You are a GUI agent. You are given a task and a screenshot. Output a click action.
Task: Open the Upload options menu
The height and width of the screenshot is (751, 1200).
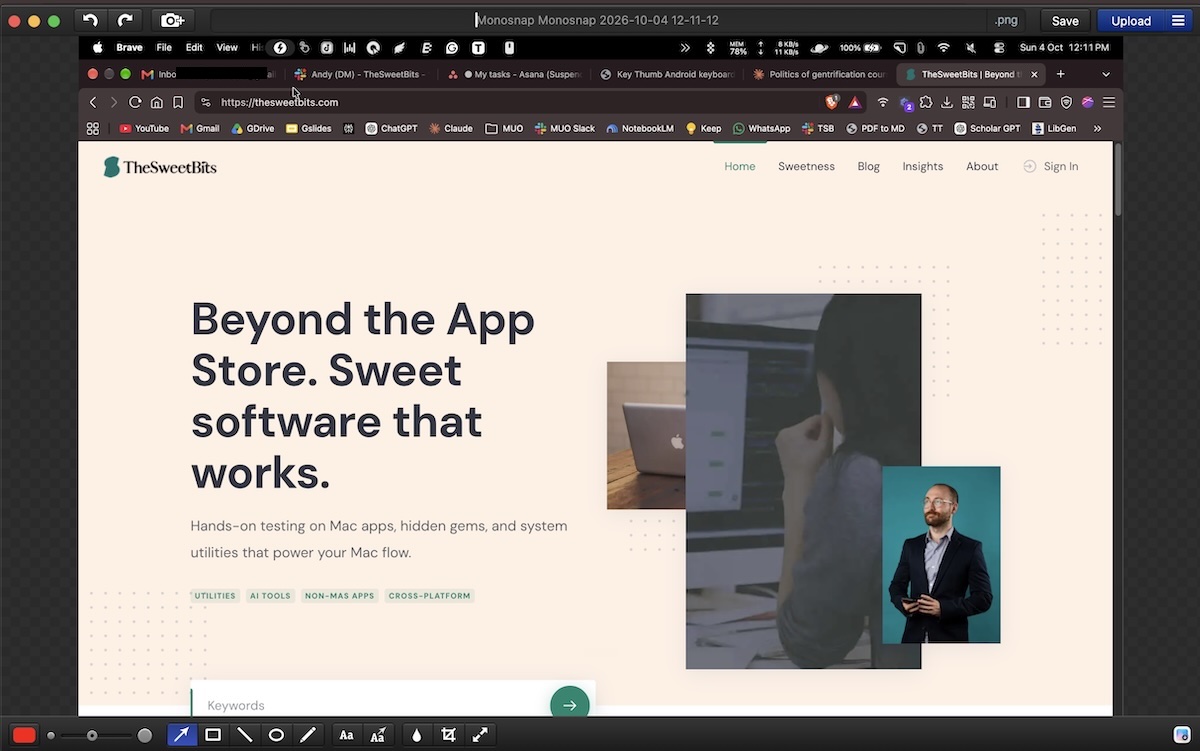point(1177,20)
